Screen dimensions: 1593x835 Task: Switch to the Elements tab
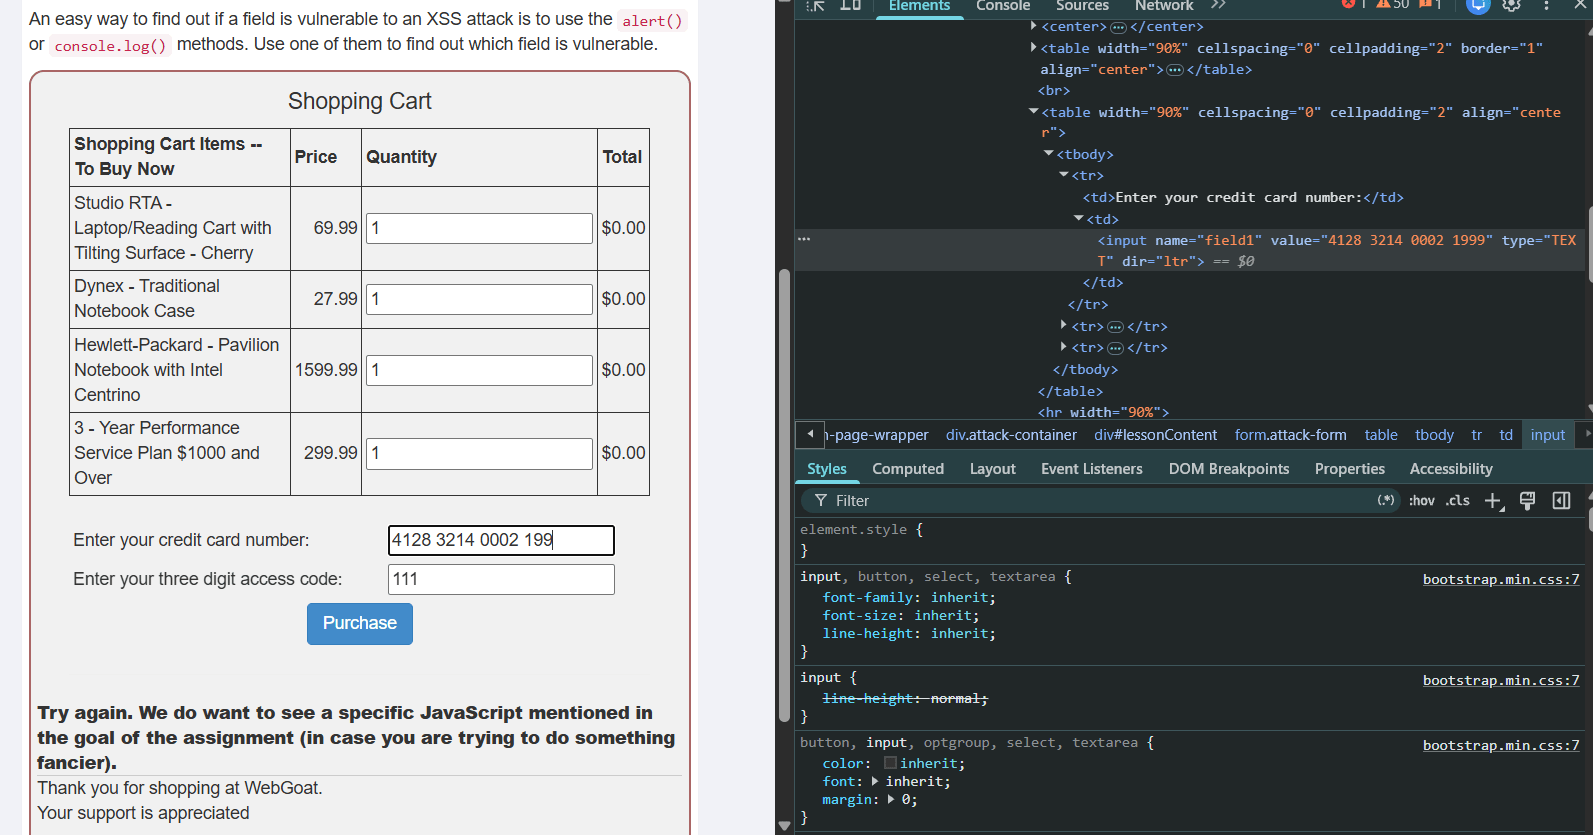pyautogui.click(x=919, y=6)
